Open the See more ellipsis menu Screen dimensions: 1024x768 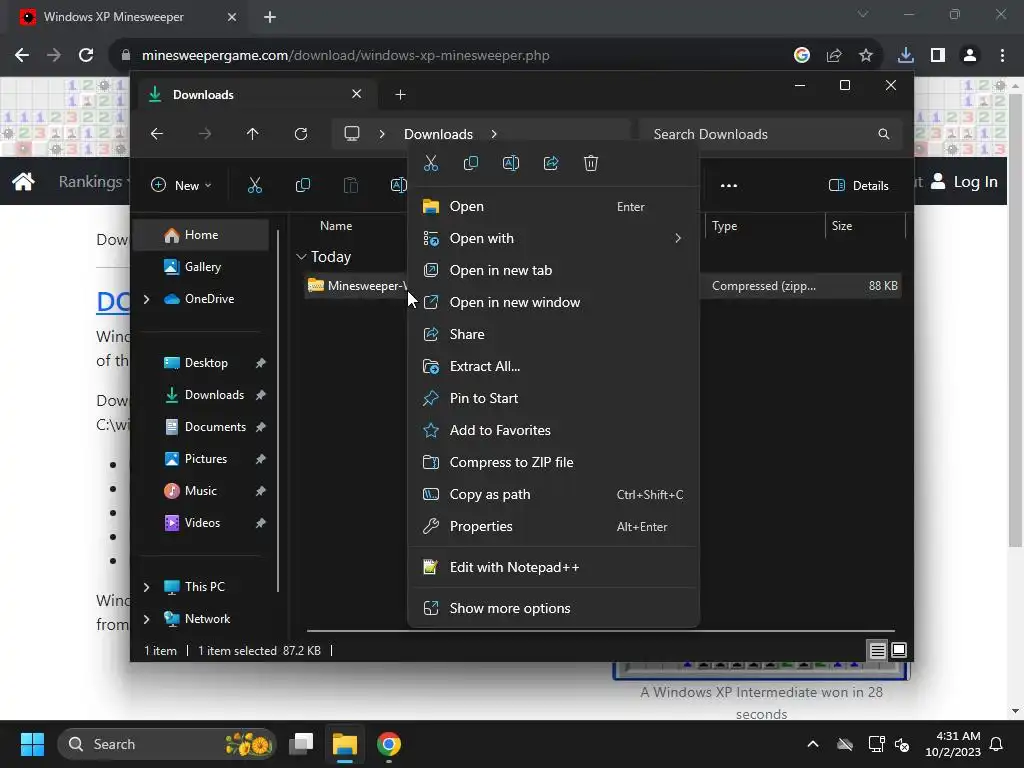click(x=729, y=185)
